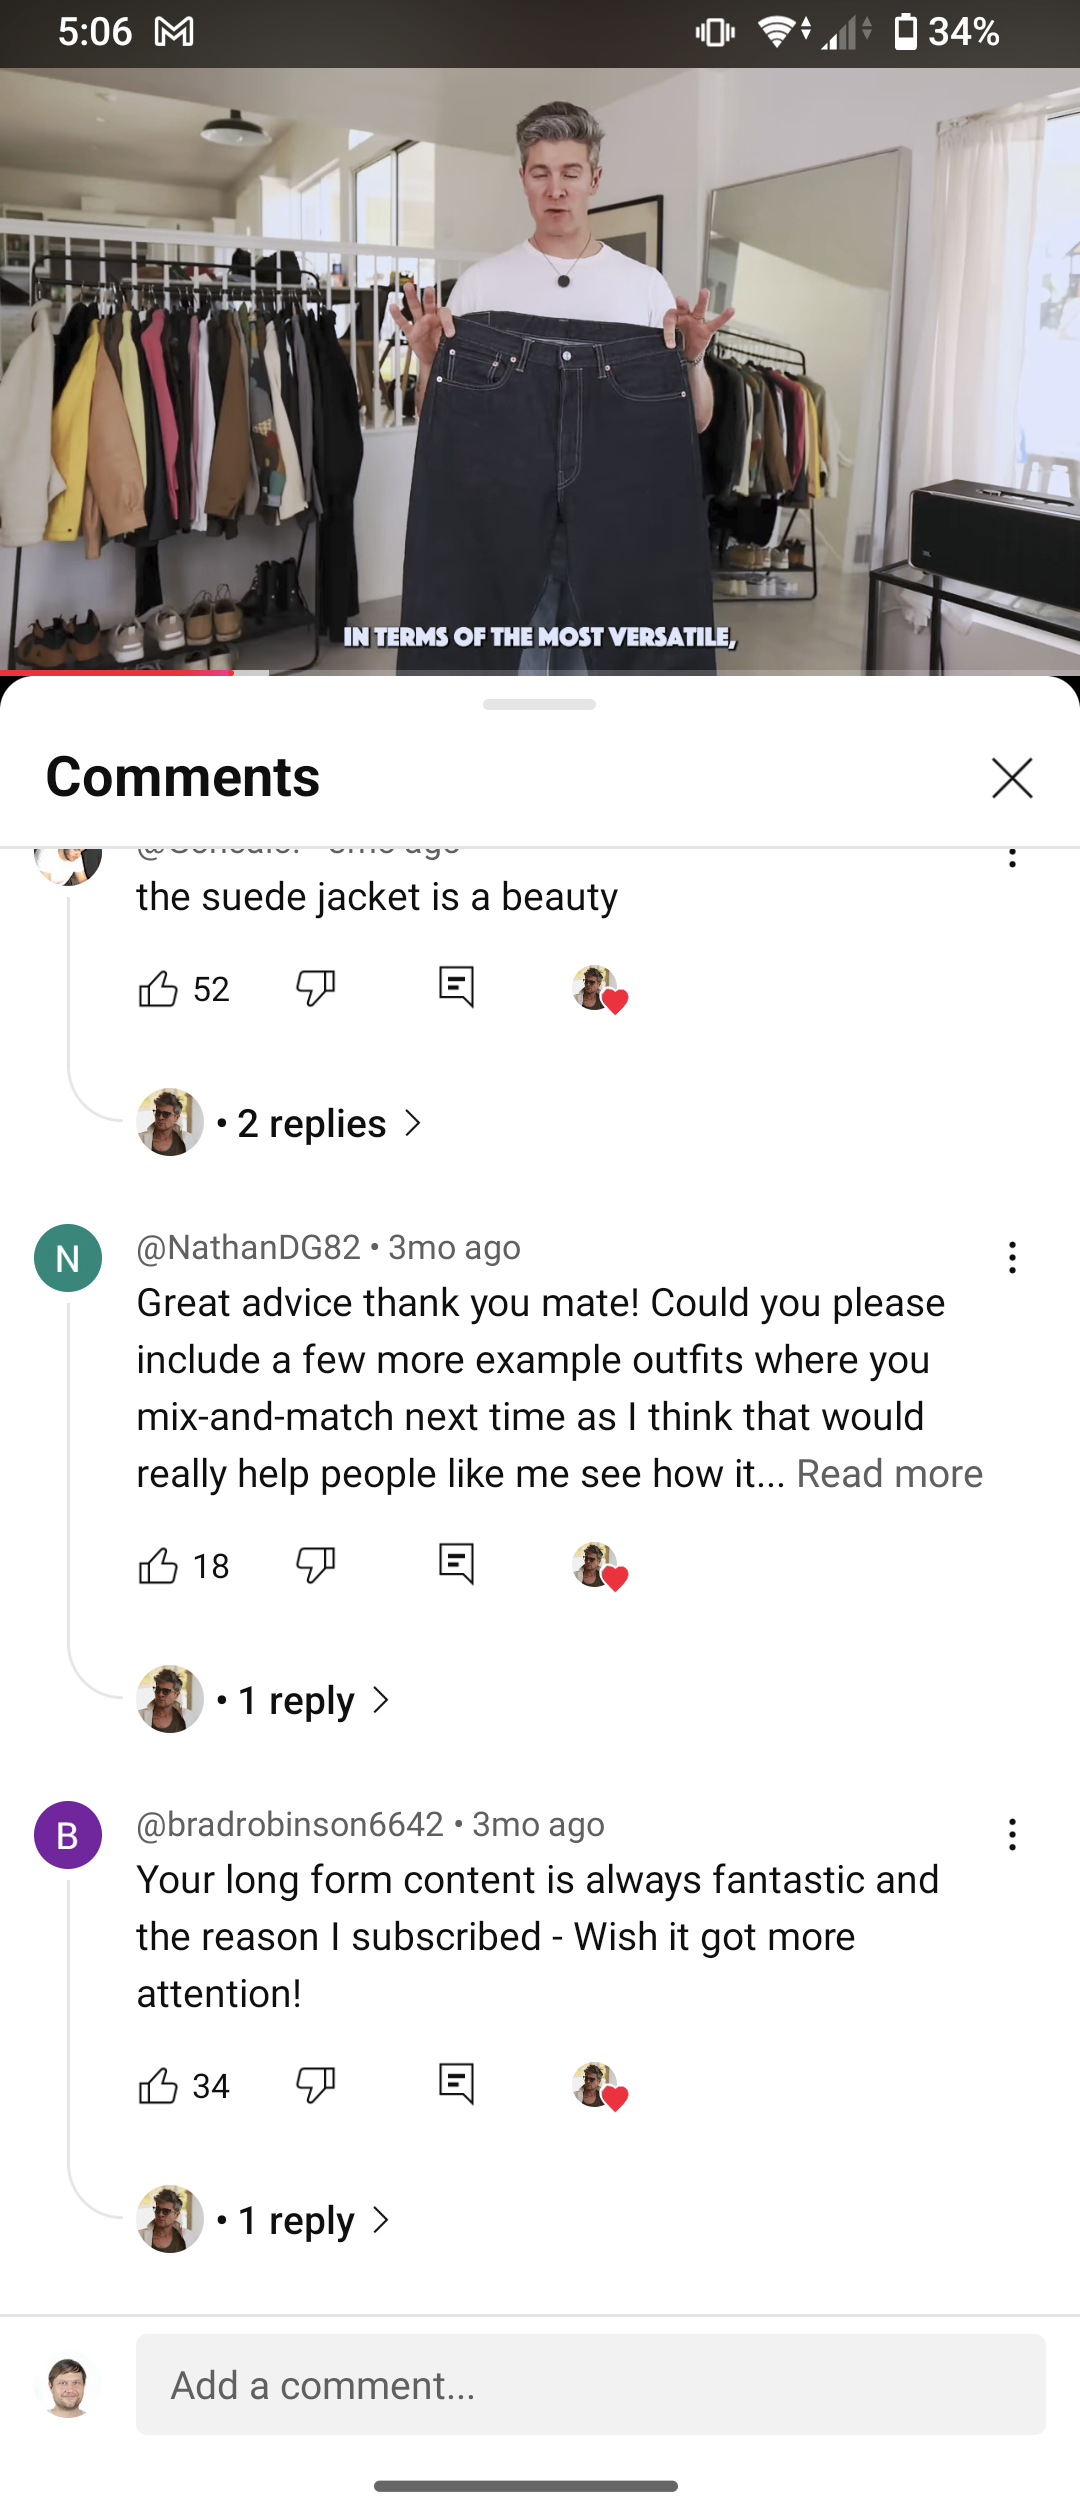Dislike NathanDG82's comment

click(315, 1566)
